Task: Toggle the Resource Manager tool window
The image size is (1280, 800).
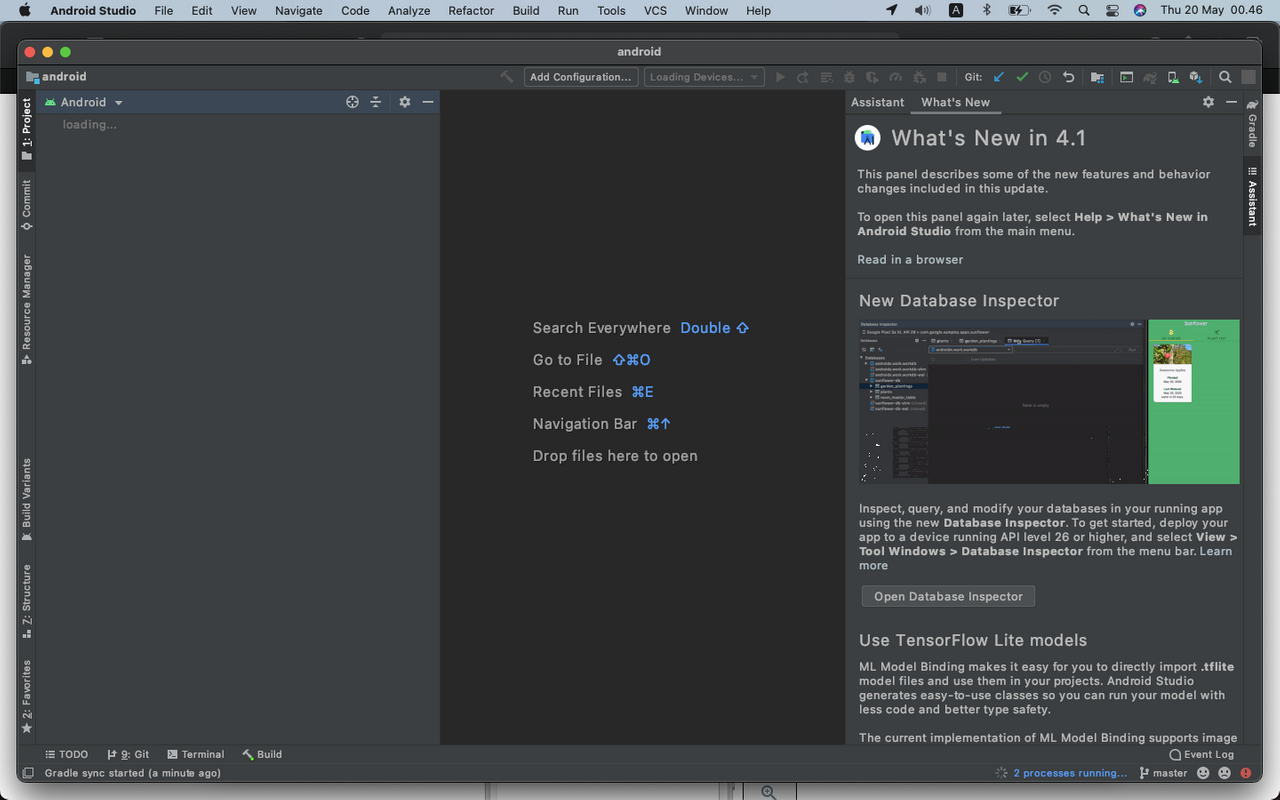Action: coord(27,309)
